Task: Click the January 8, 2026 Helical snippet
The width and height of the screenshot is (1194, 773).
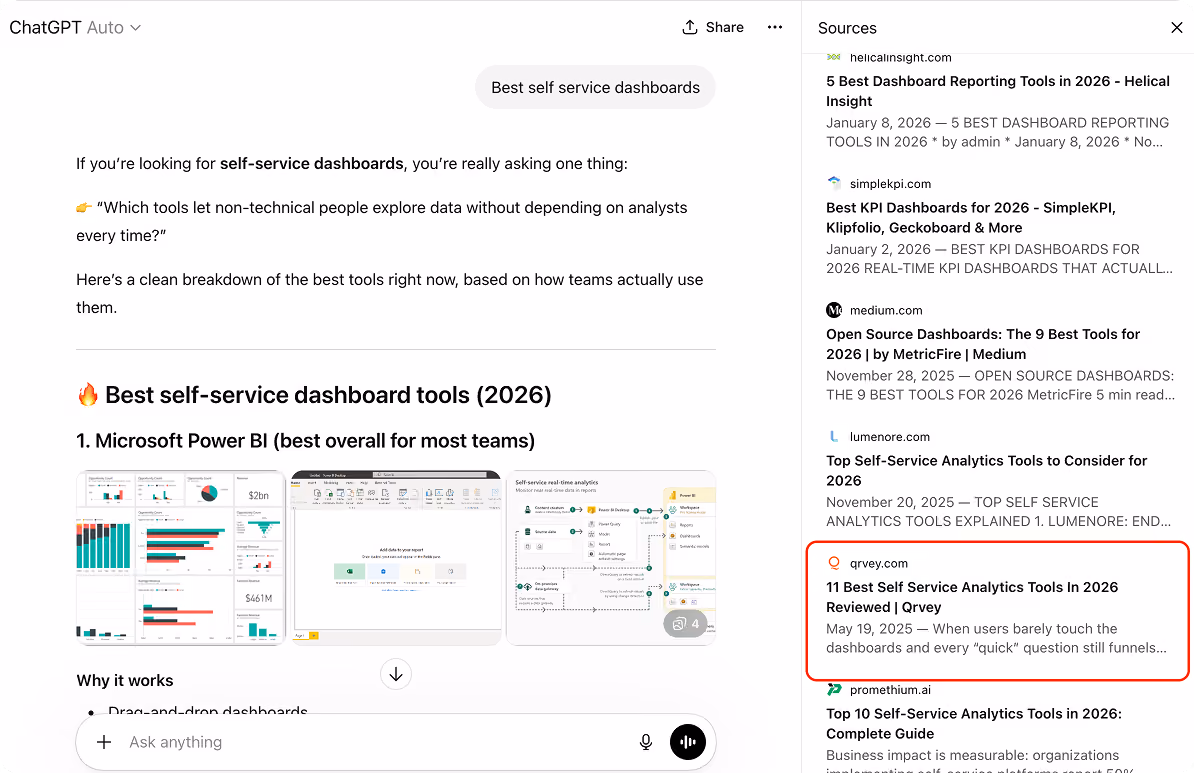Action: pyautogui.click(x=997, y=133)
